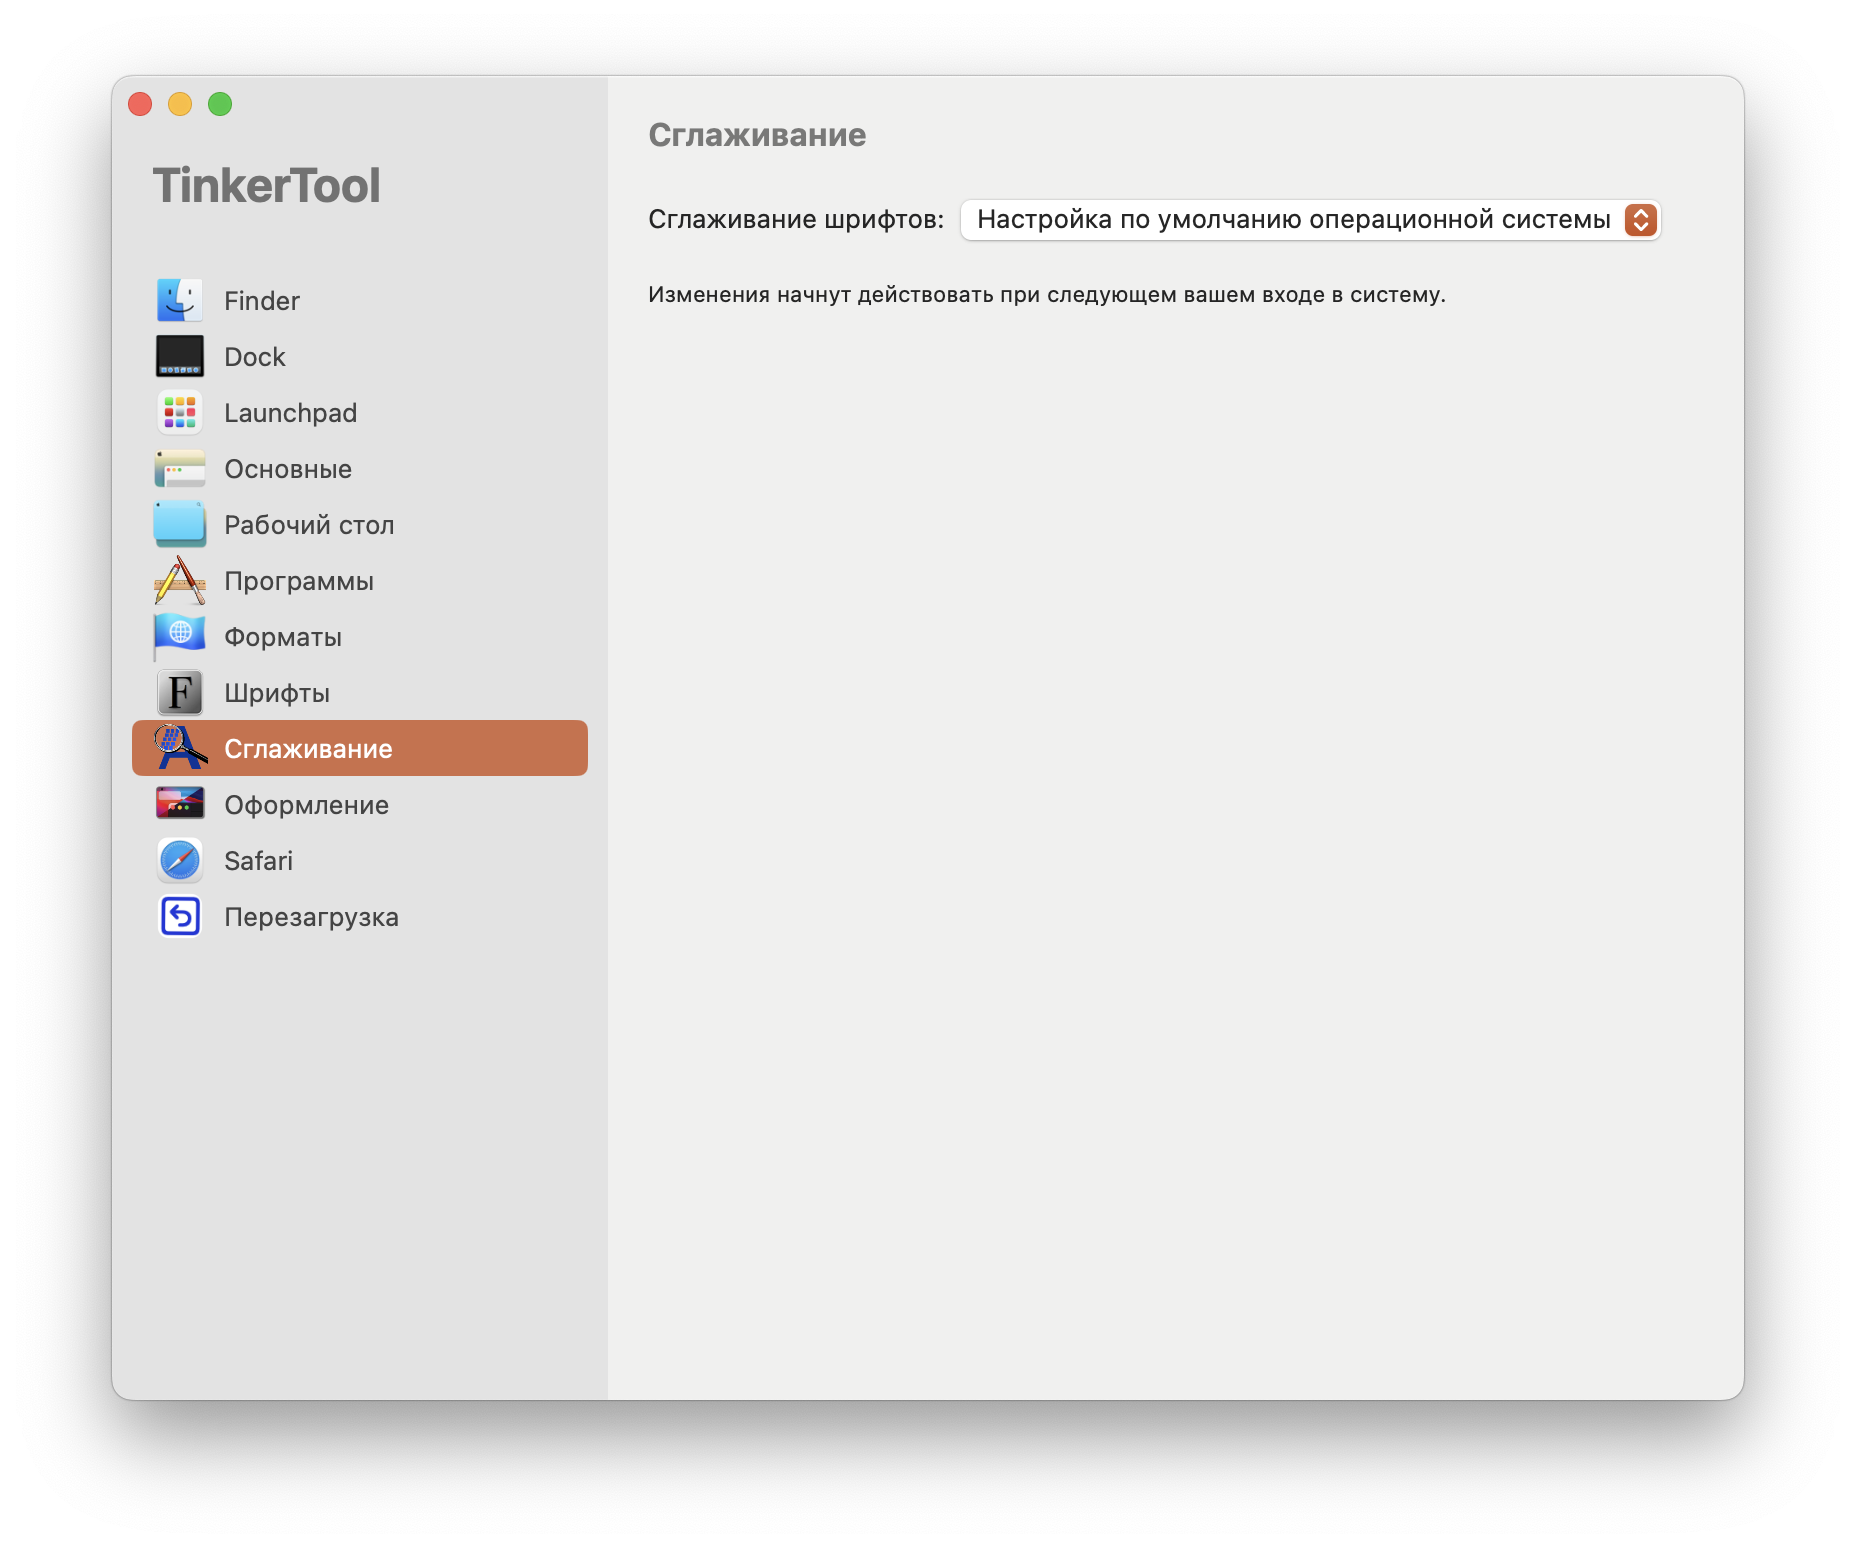Click the TinkerTool title text
The image size is (1856, 1548).
[x=266, y=186]
